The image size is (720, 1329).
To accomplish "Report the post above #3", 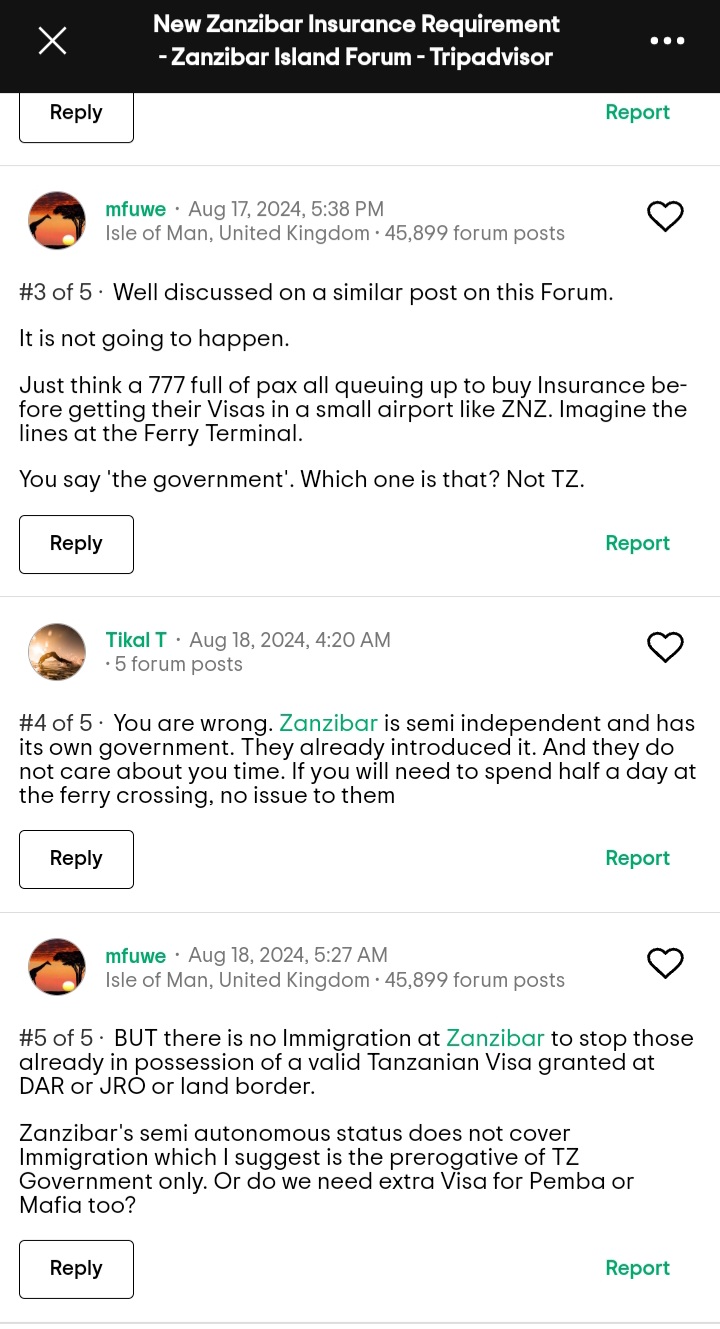I will 637,112.
